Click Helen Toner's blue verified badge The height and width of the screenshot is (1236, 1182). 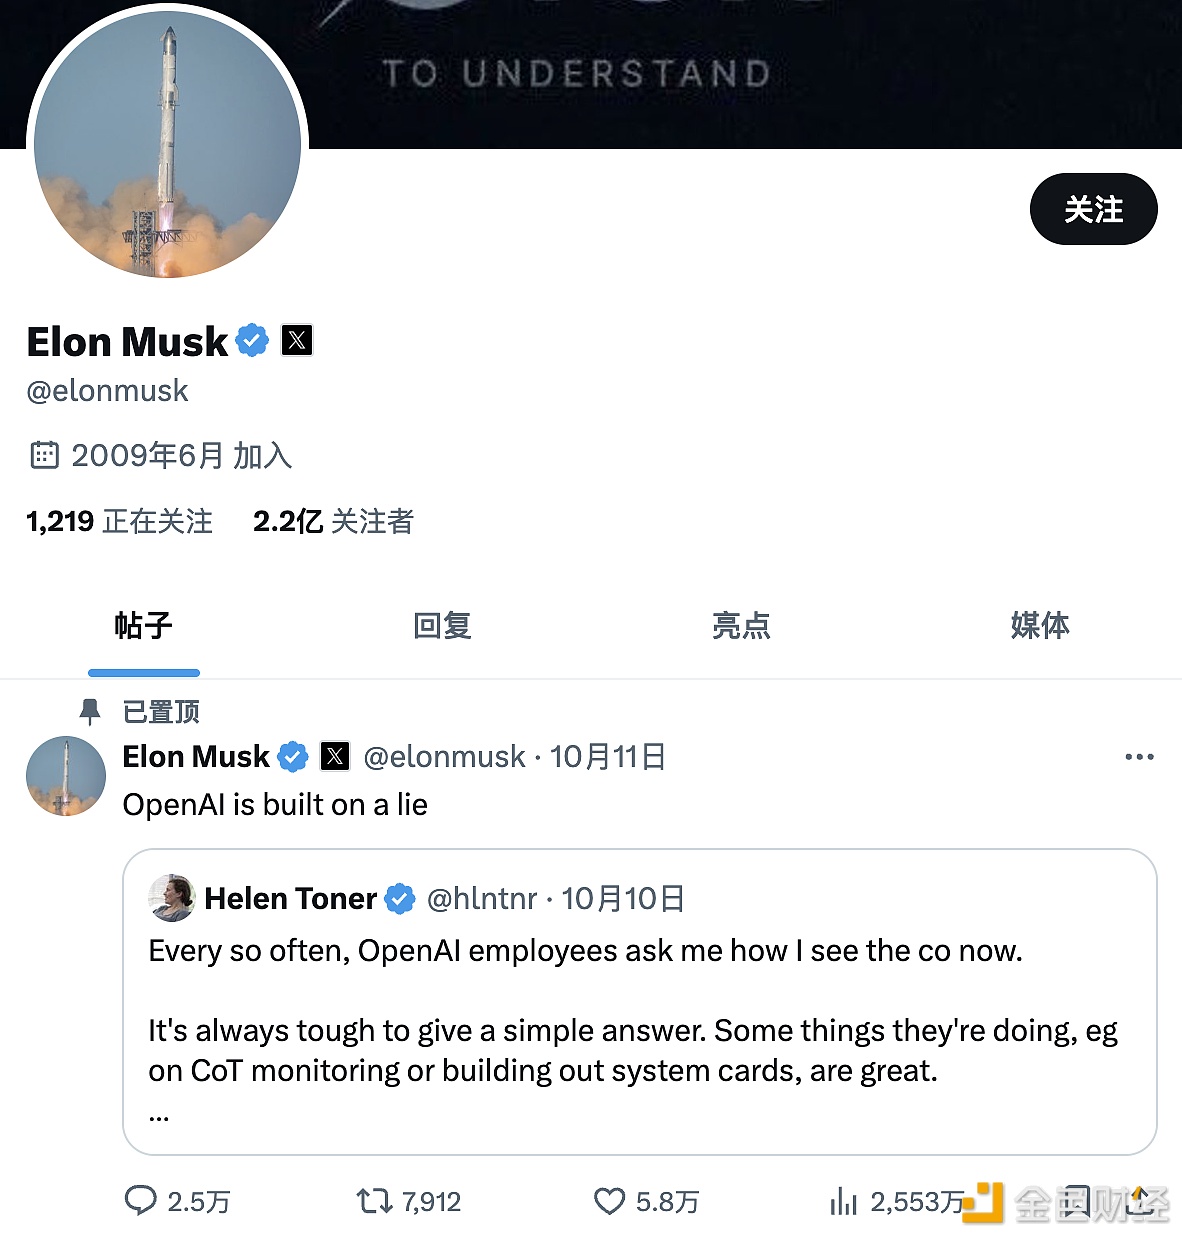pyautogui.click(x=400, y=899)
